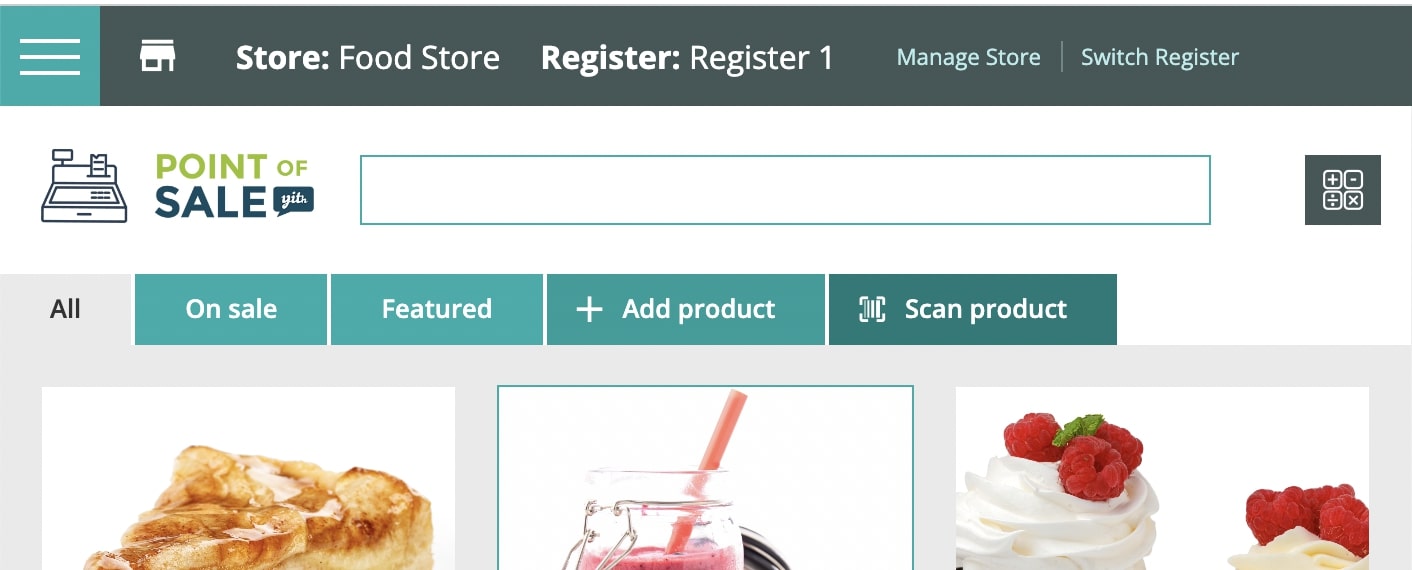The height and width of the screenshot is (570, 1412).
Task: Select the apple pie product thumbnail
Action: [248, 478]
